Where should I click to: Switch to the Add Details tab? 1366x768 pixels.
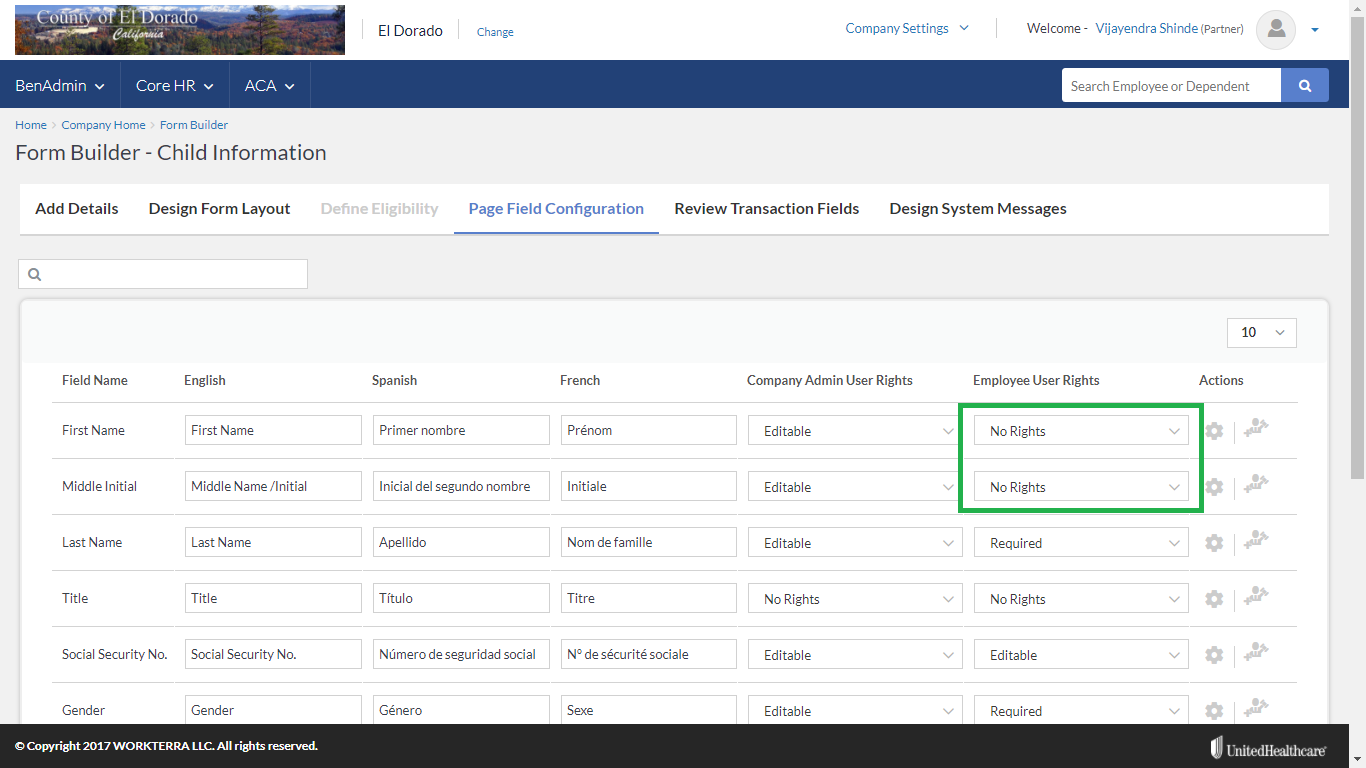coord(77,208)
